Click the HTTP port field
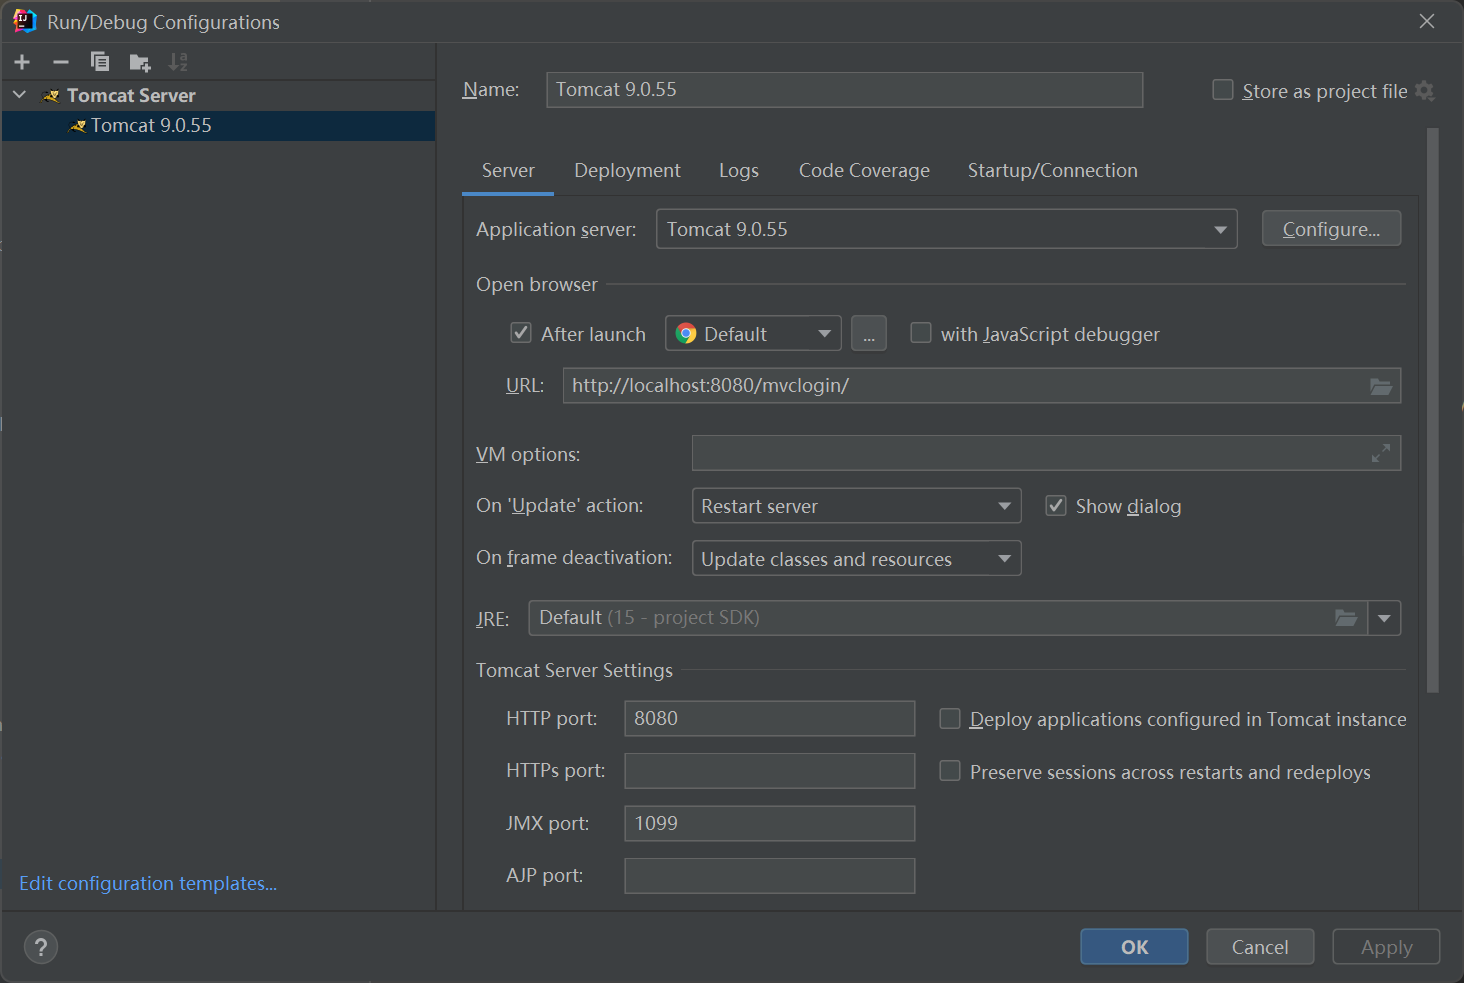The width and height of the screenshot is (1464, 983). (770, 718)
